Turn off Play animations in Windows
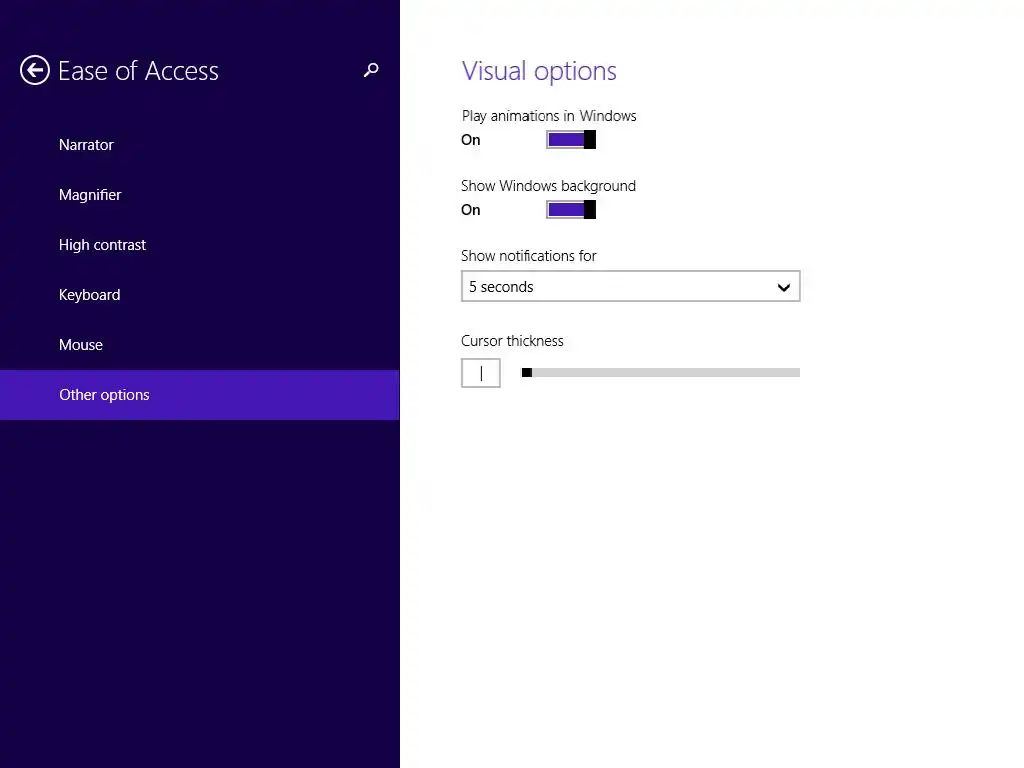The image size is (1024, 768). [x=571, y=140]
